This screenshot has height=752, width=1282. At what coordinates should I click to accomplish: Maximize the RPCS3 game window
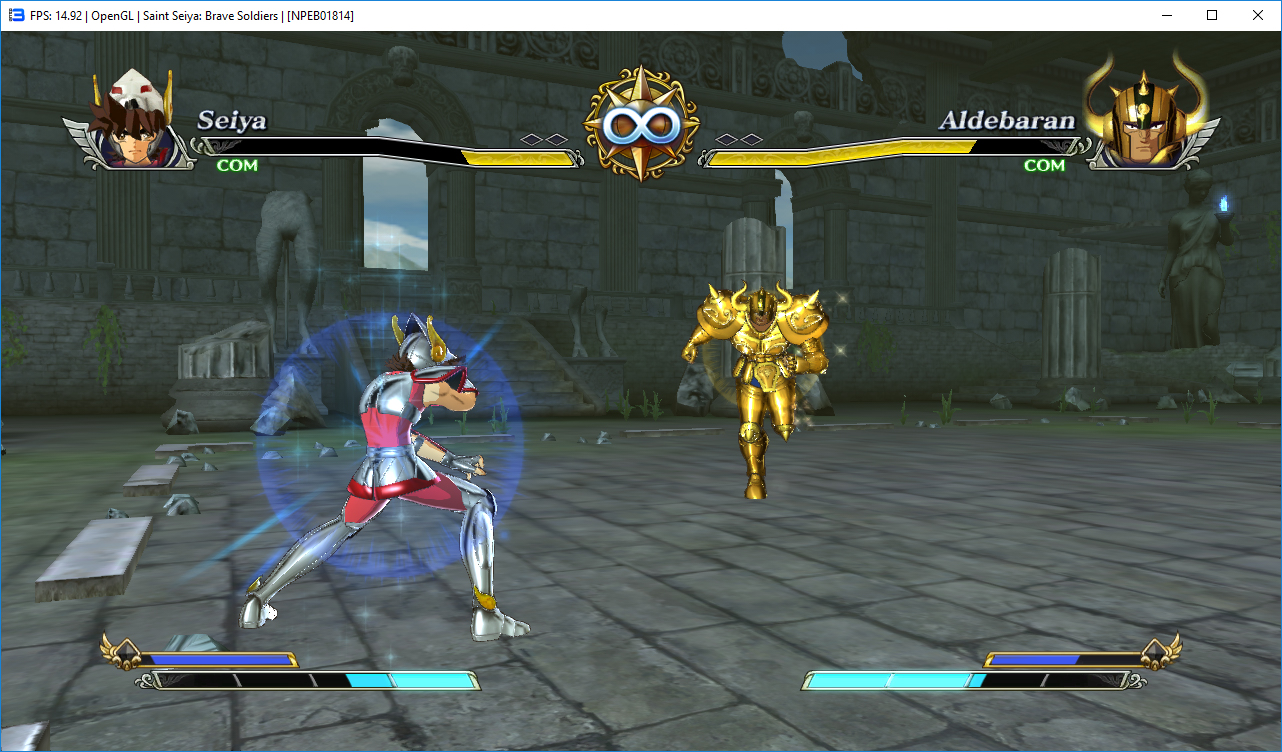point(1212,15)
